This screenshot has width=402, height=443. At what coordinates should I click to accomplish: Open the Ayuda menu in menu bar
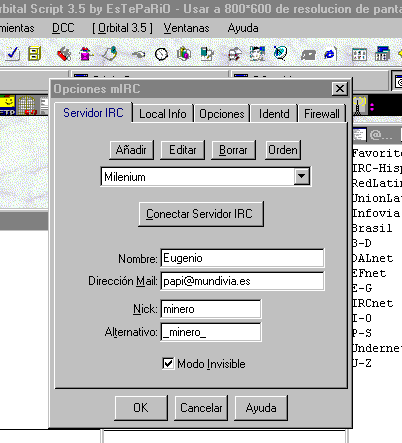coord(243,28)
